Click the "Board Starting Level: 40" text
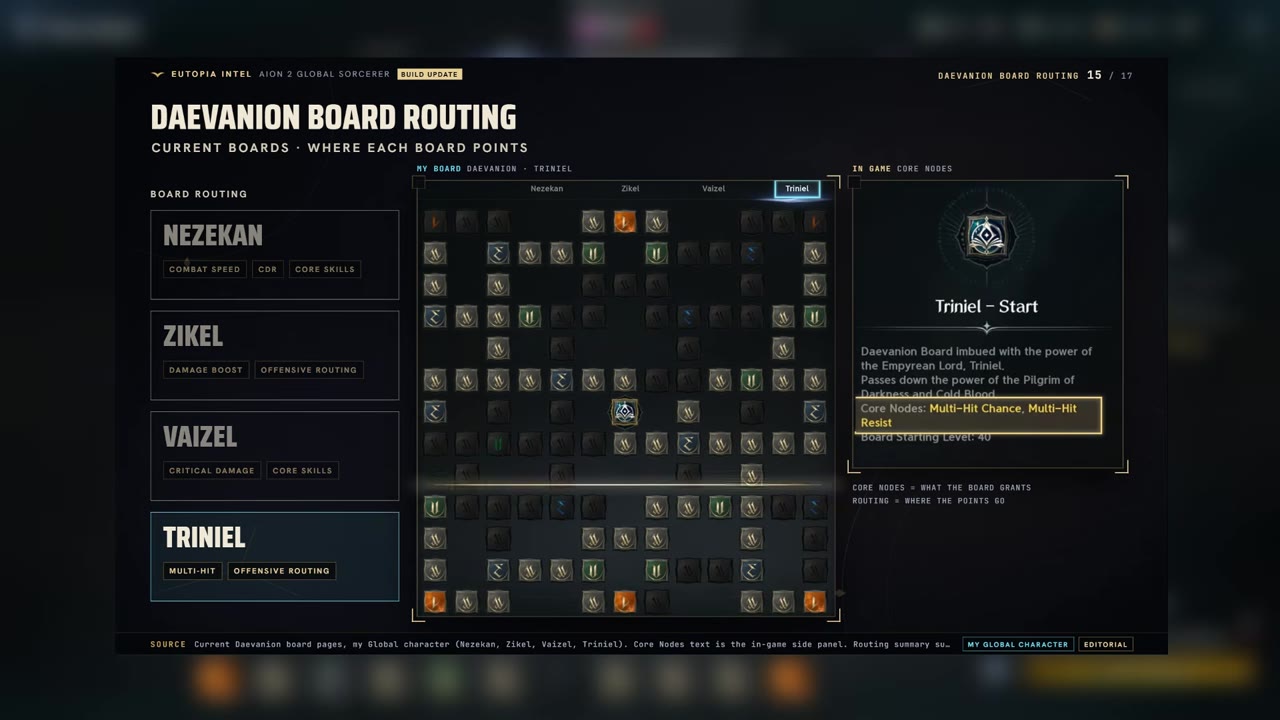Image resolution: width=1280 pixels, height=720 pixels. pos(926,437)
